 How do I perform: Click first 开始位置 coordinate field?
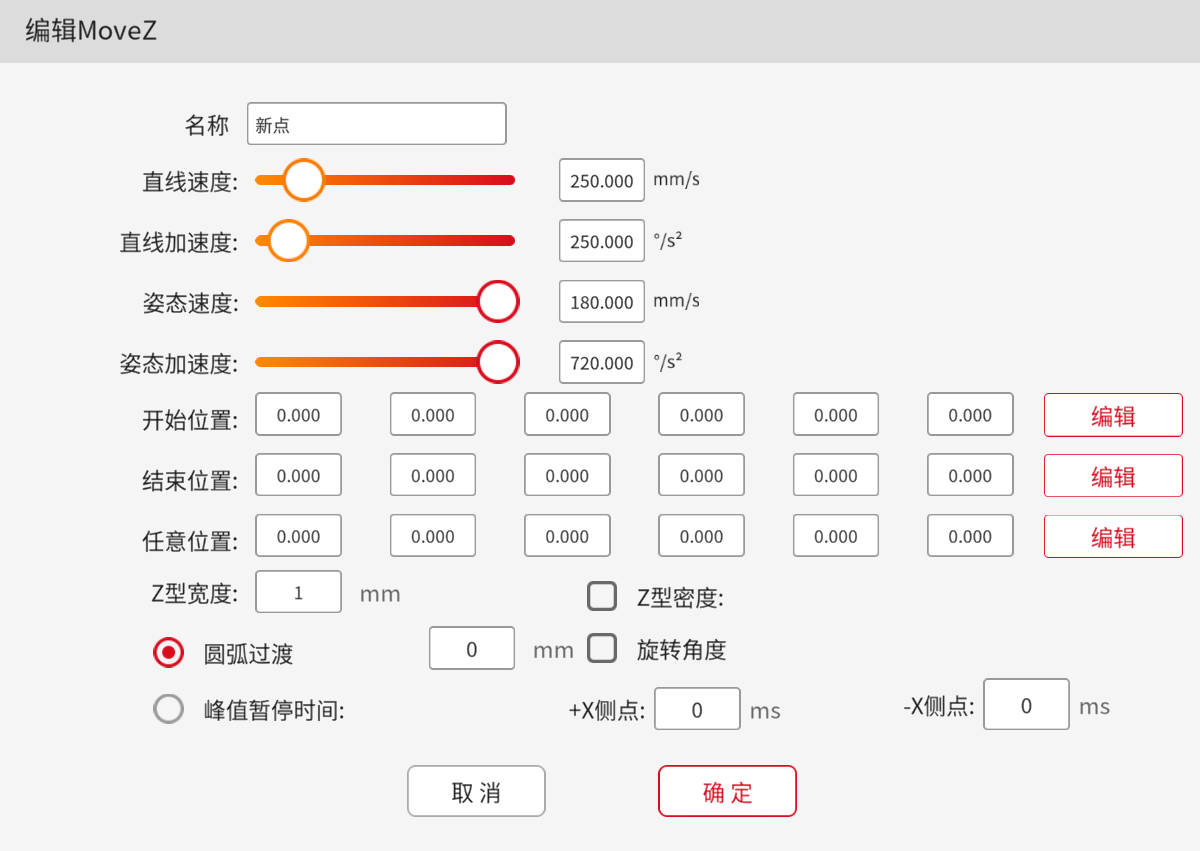tap(298, 414)
